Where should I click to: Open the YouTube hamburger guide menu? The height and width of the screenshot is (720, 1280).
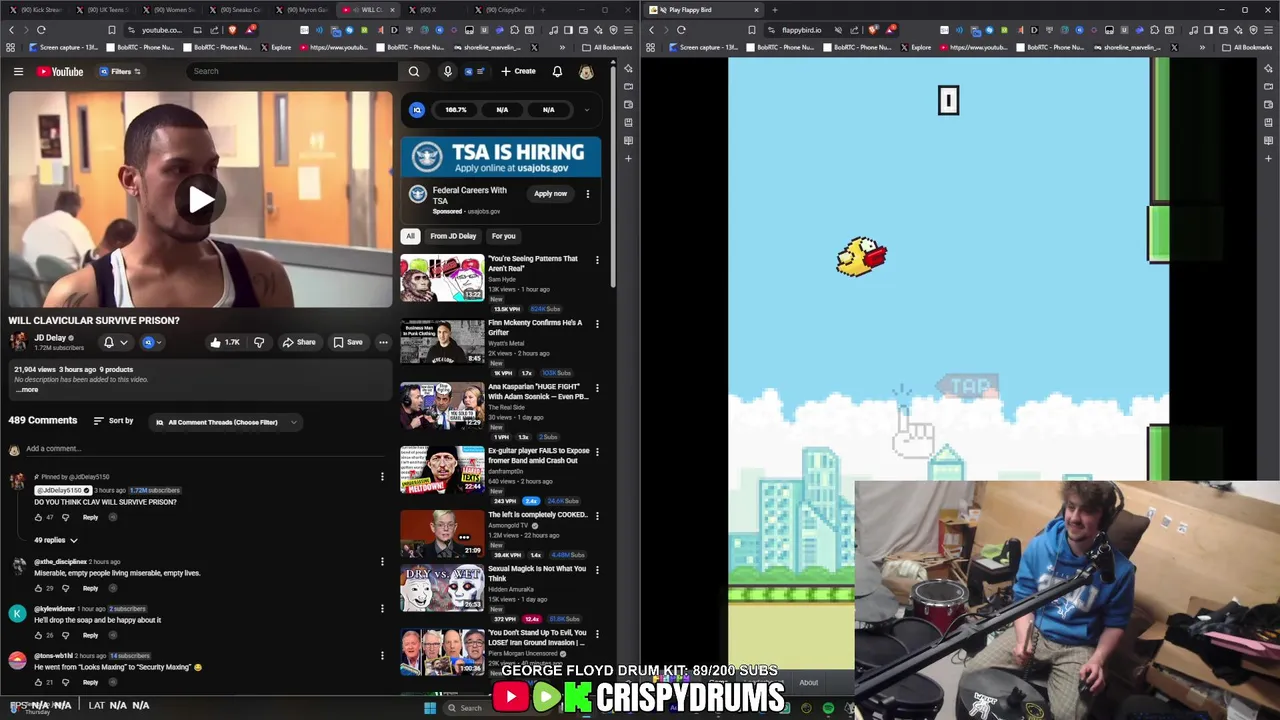tap(18, 71)
